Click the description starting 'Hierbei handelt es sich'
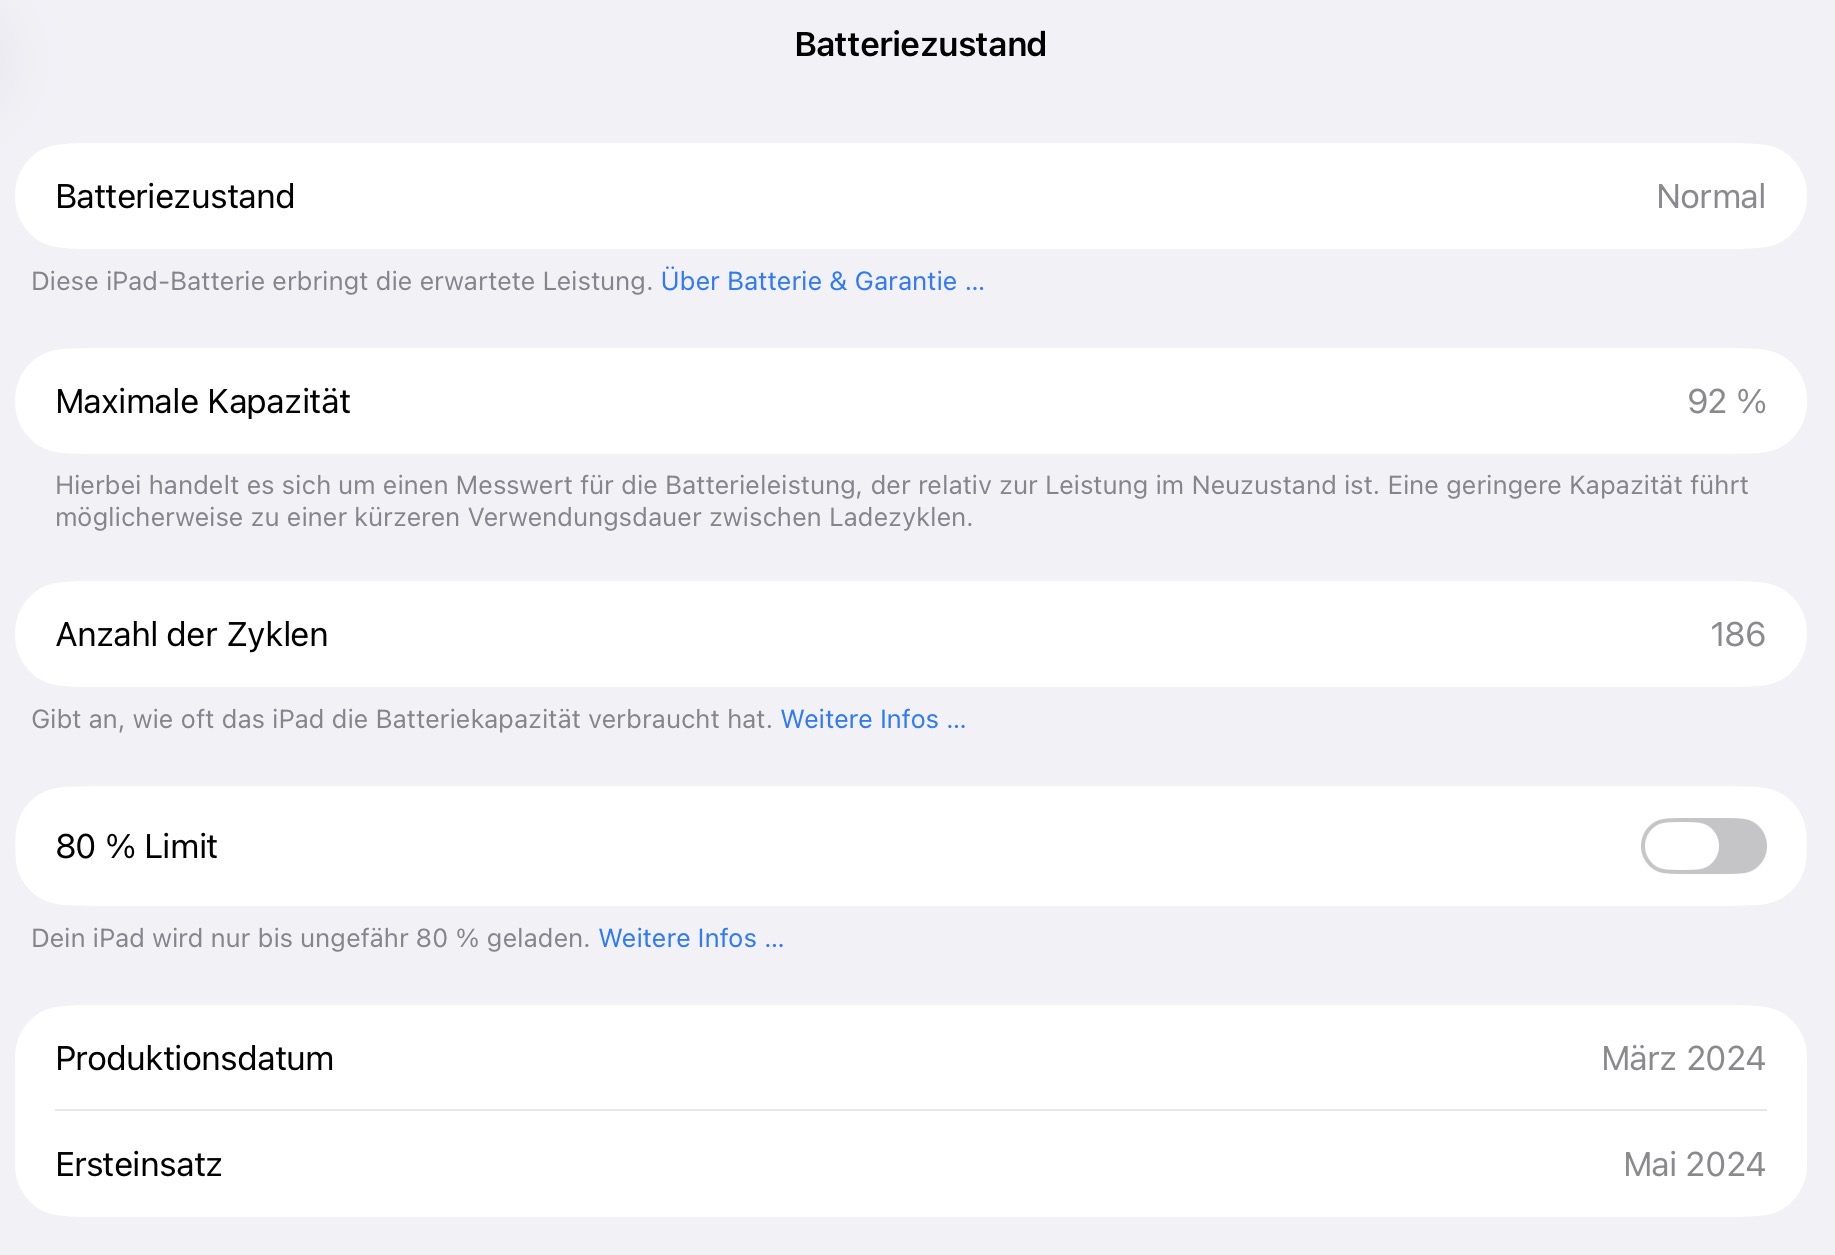The image size is (1835, 1255). coord(902,501)
